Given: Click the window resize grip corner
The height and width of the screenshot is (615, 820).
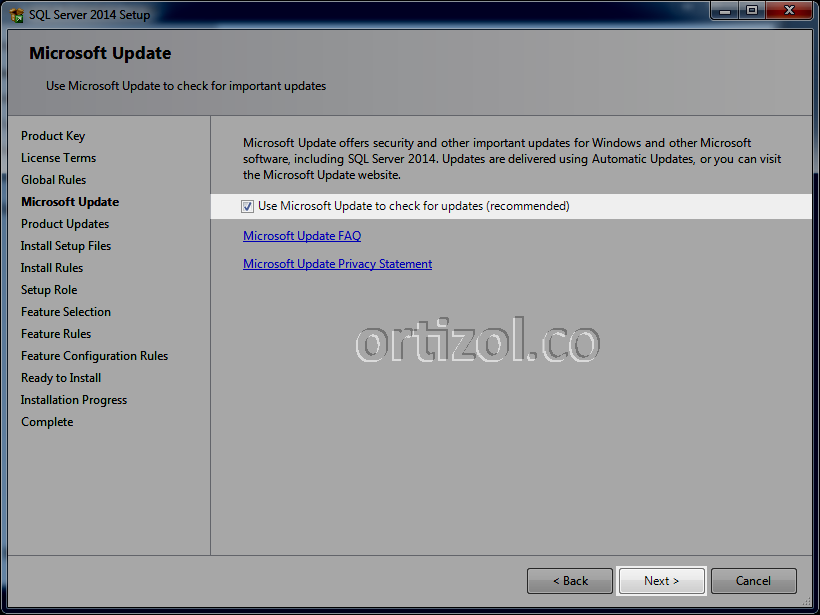Looking at the screenshot, I should pos(806,602).
